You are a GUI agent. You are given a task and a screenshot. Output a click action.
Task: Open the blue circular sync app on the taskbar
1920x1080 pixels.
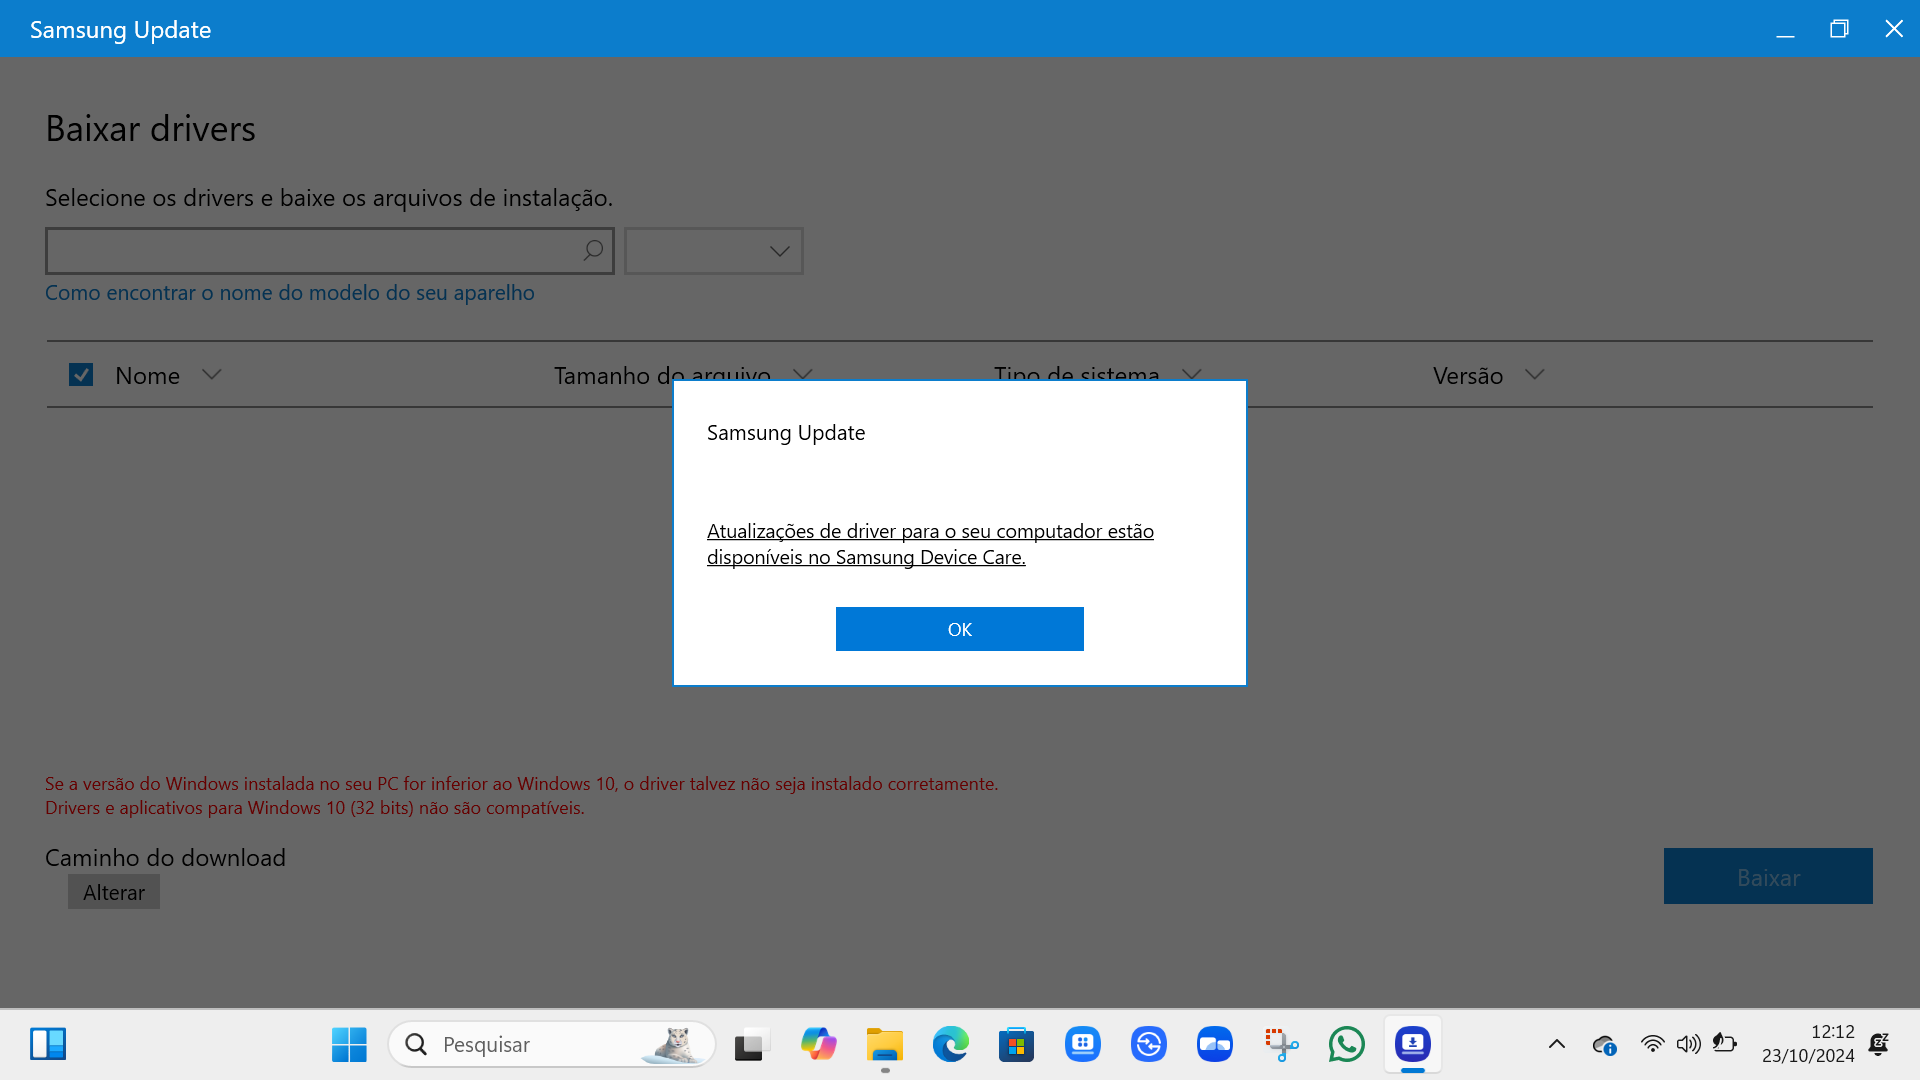1148,1045
